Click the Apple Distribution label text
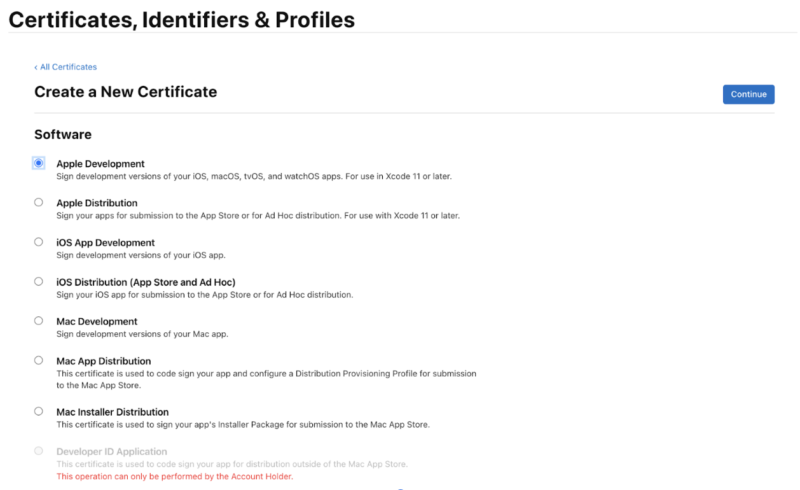 coord(97,203)
